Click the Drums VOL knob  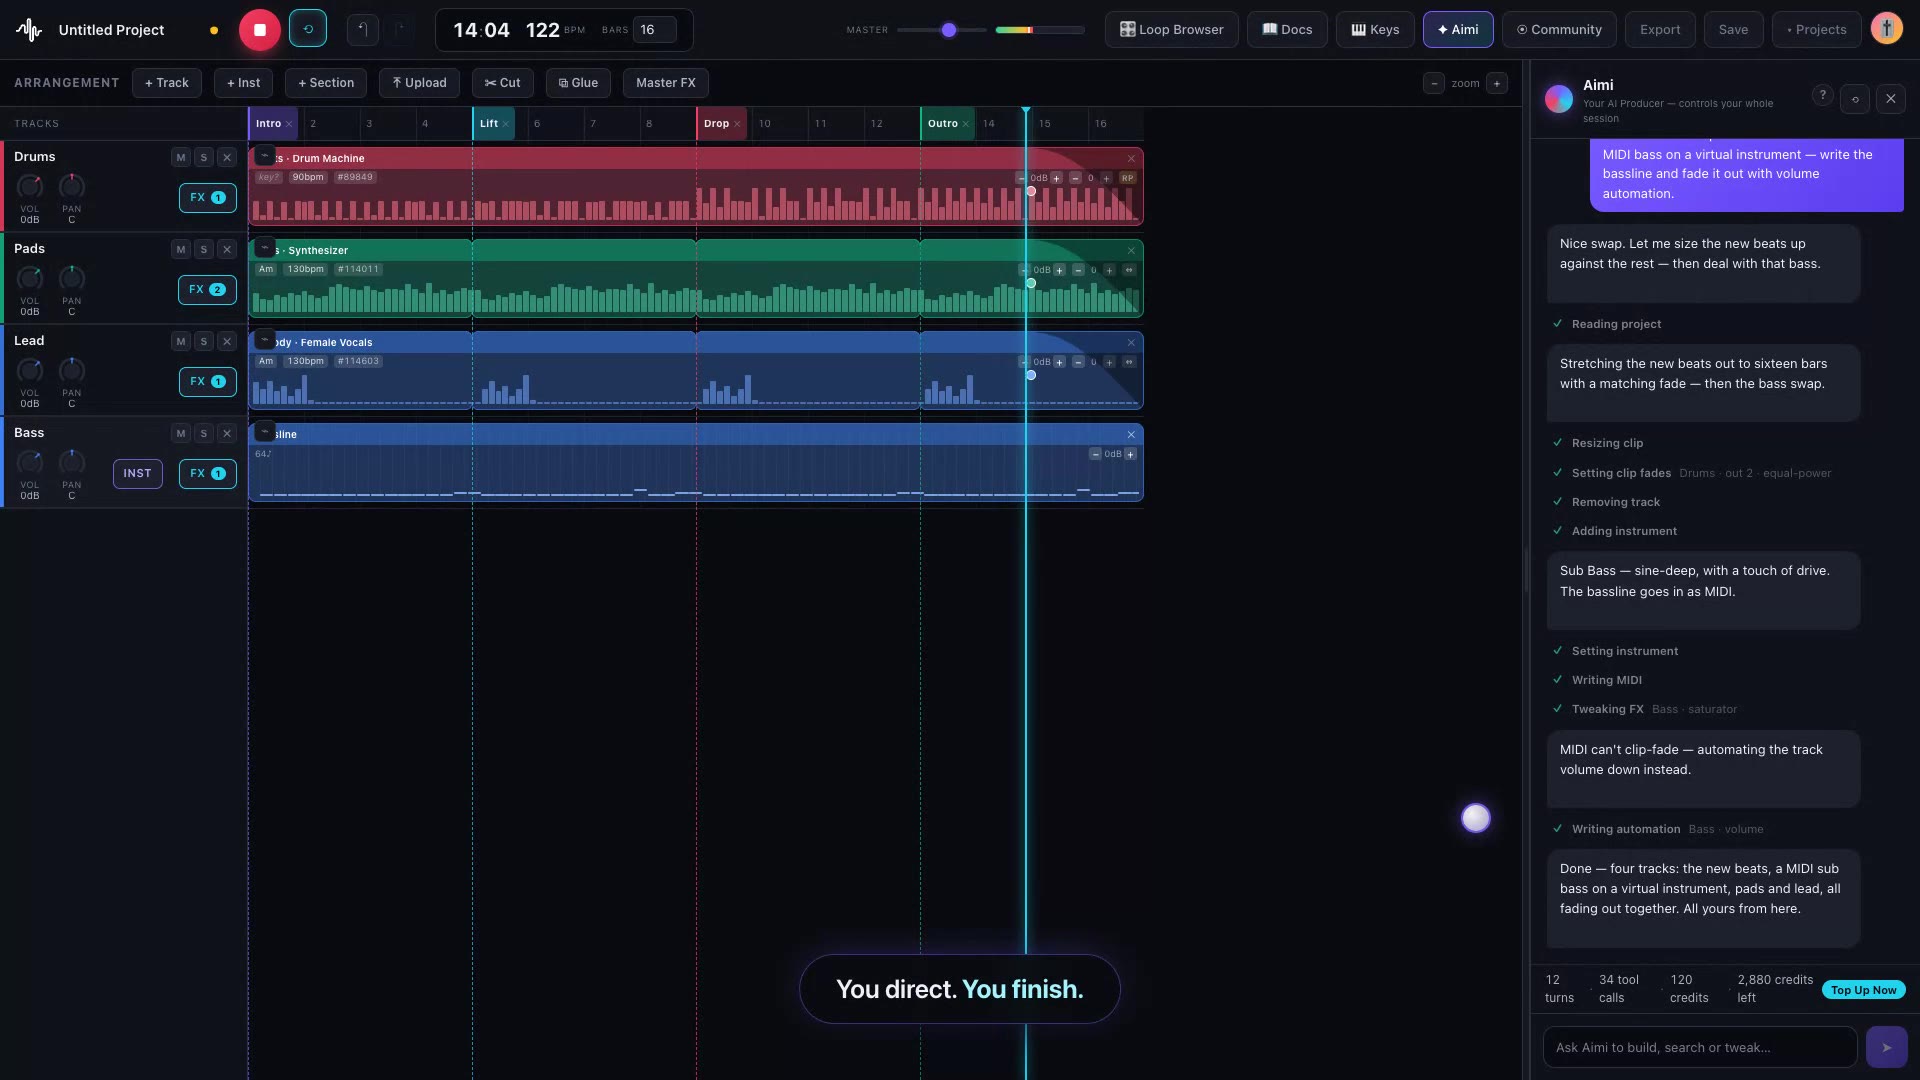click(x=30, y=186)
